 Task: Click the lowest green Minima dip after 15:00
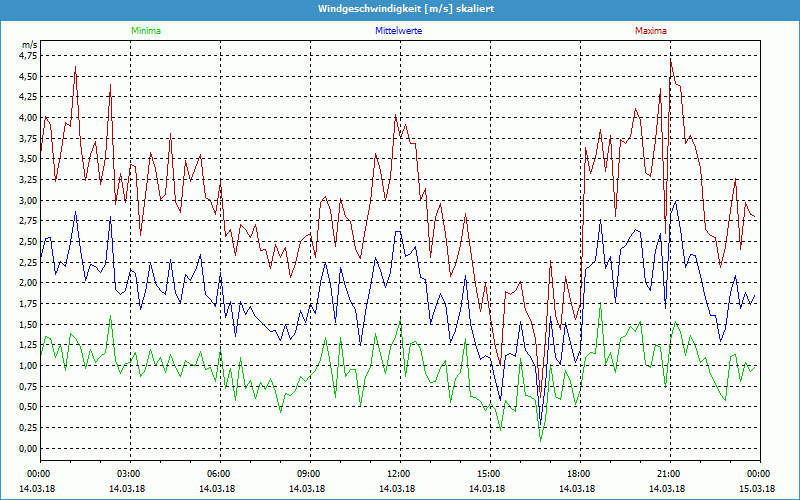tap(541, 440)
